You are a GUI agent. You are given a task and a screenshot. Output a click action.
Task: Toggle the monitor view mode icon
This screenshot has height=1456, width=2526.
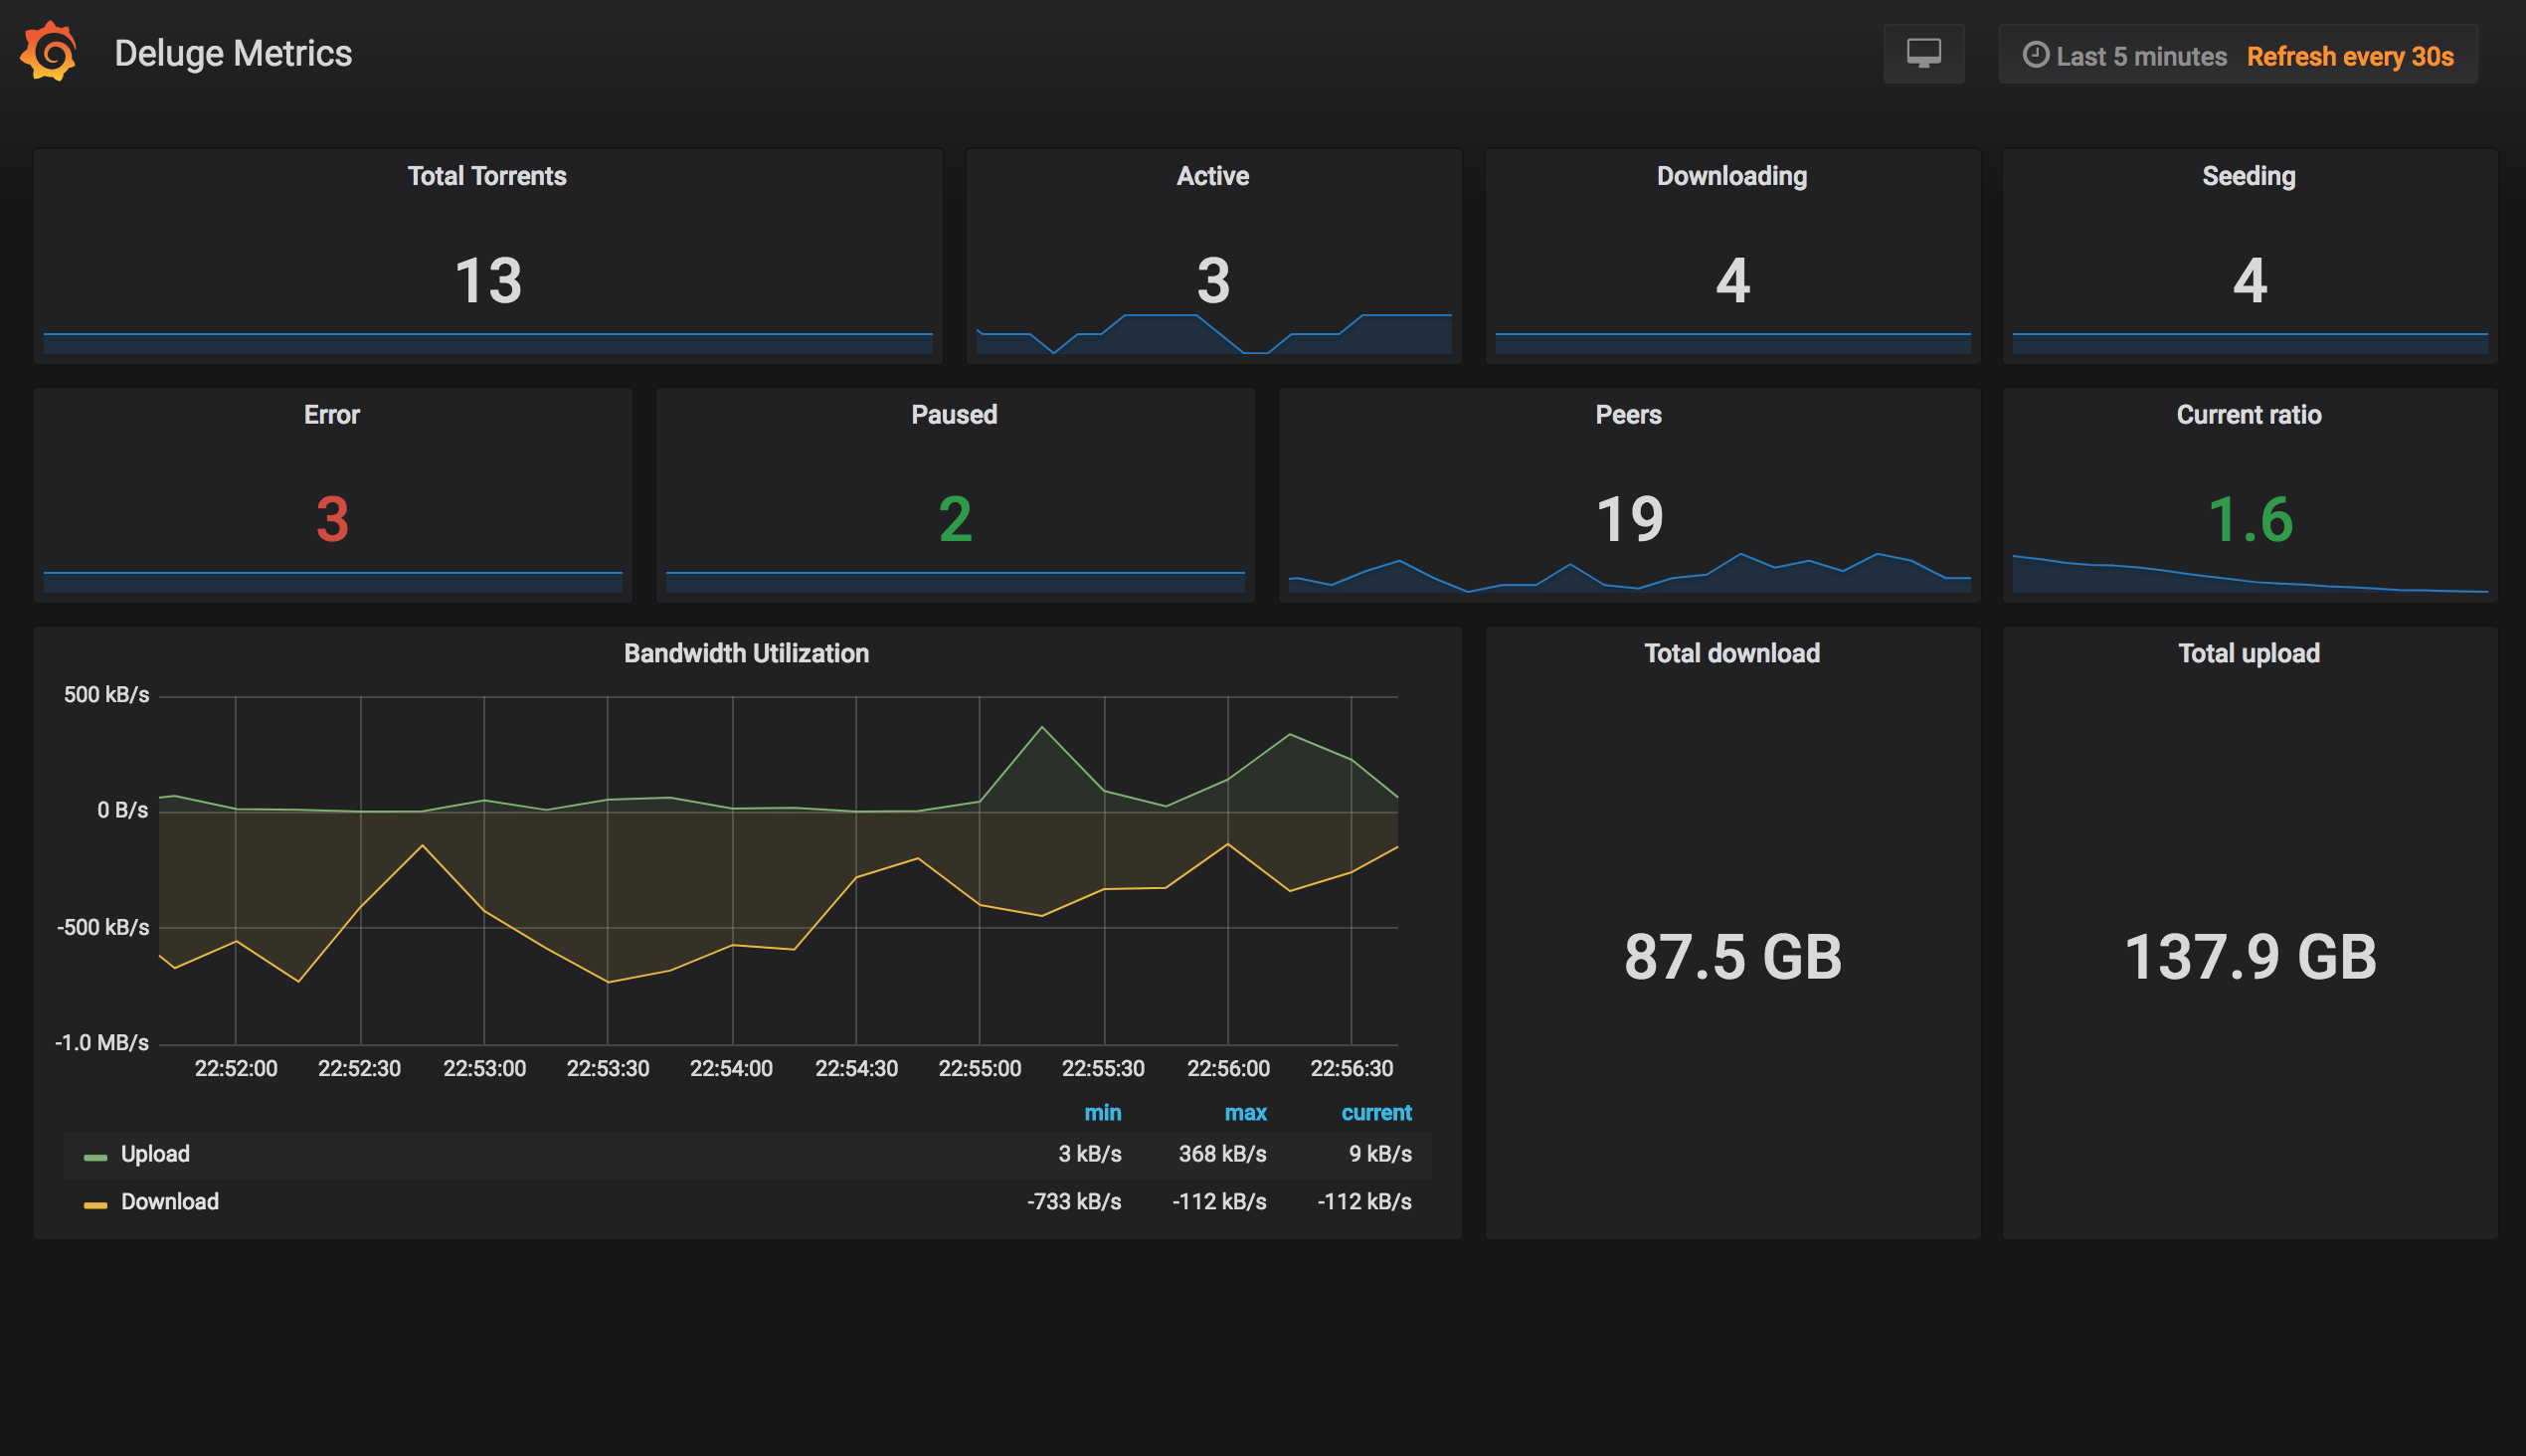click(1923, 54)
